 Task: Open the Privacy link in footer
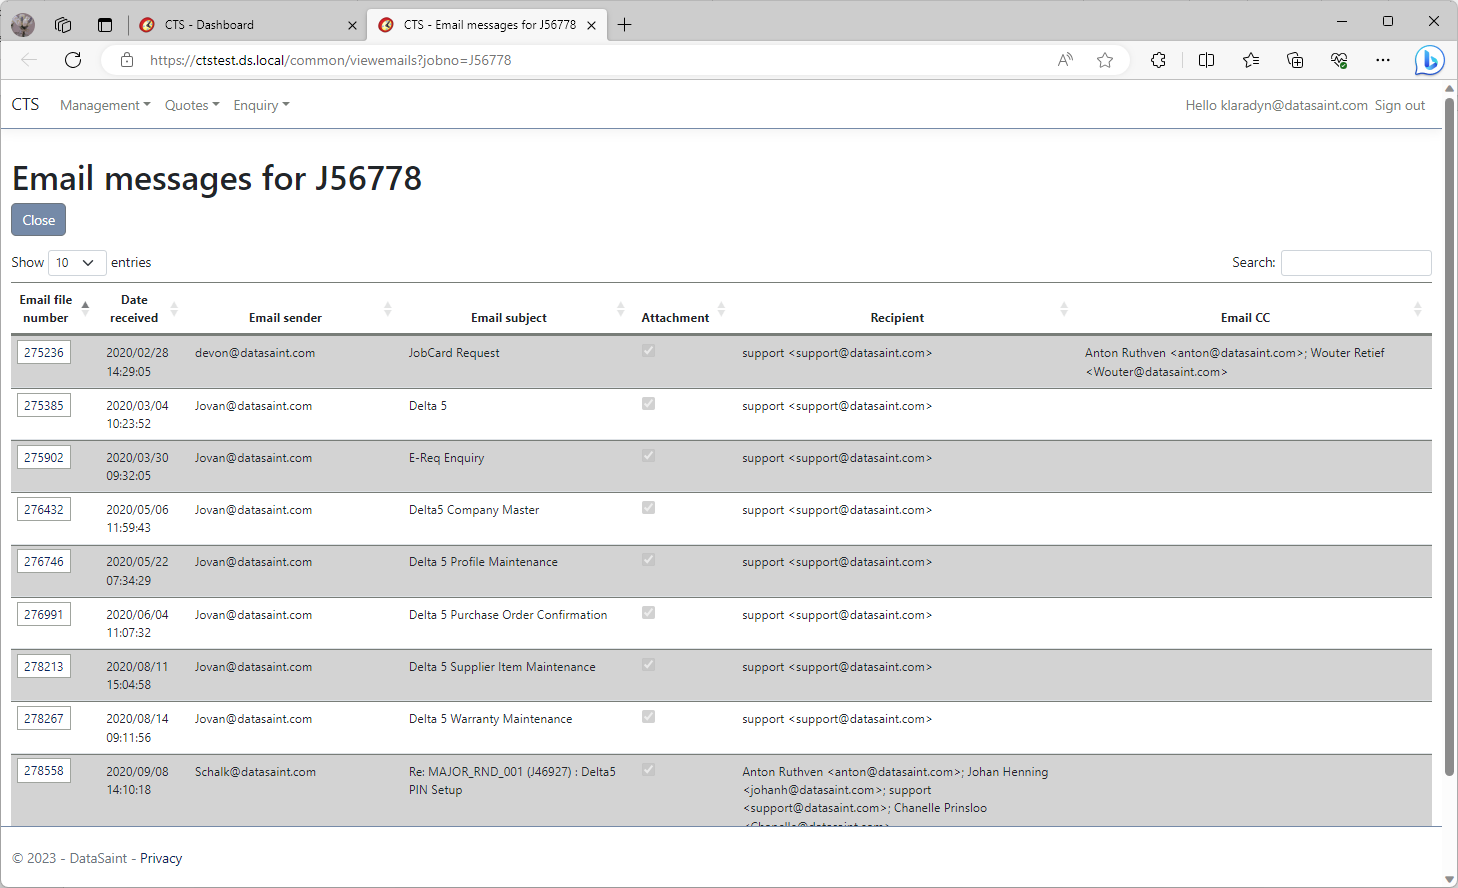[x=161, y=858]
